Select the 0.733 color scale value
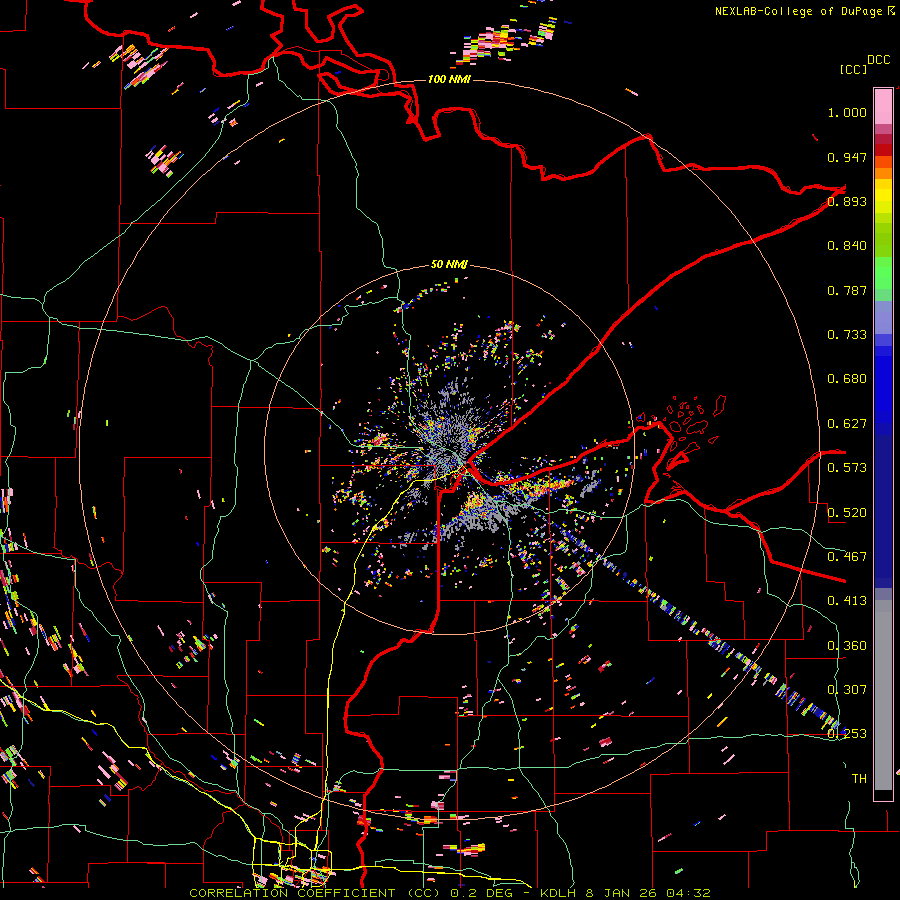This screenshot has width=900, height=900. 847,335
